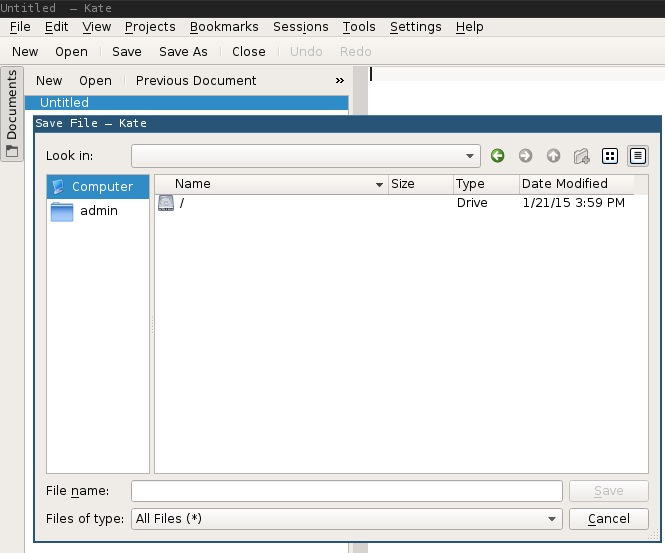Image resolution: width=665 pixels, height=553 pixels.
Task: Select the root drive icon in file list
Action: pyautogui.click(x=166, y=203)
